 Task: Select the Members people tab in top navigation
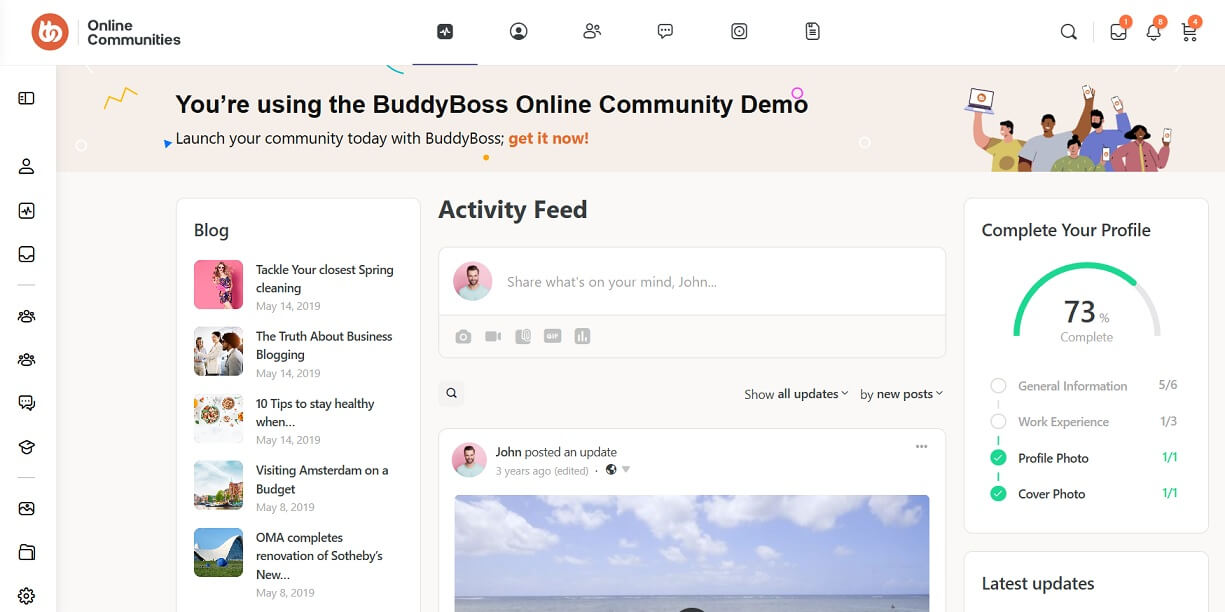pos(592,32)
